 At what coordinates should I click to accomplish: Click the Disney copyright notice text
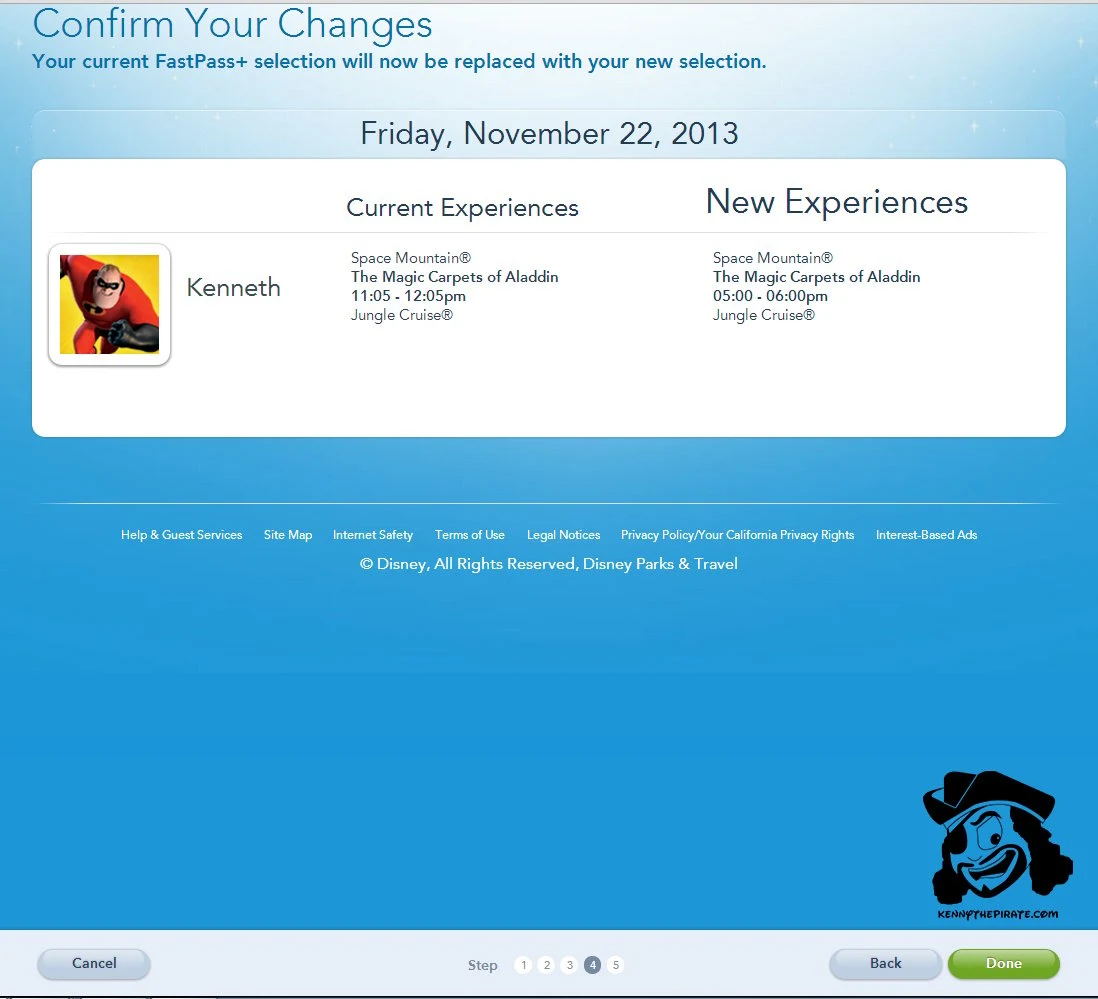point(548,564)
